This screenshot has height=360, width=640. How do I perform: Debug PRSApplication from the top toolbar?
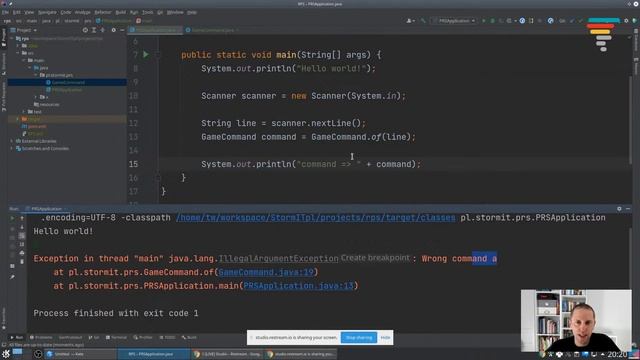[x=492, y=20]
